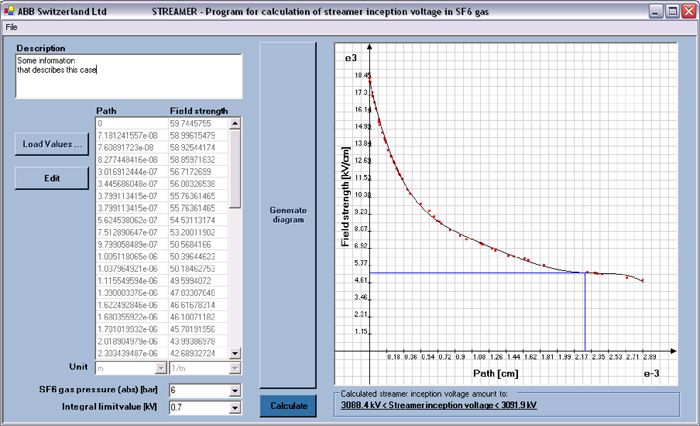Screen dimensions: 700x426
Task: Select field strength cell 42.68932724
Action: pyautogui.click(x=198, y=354)
